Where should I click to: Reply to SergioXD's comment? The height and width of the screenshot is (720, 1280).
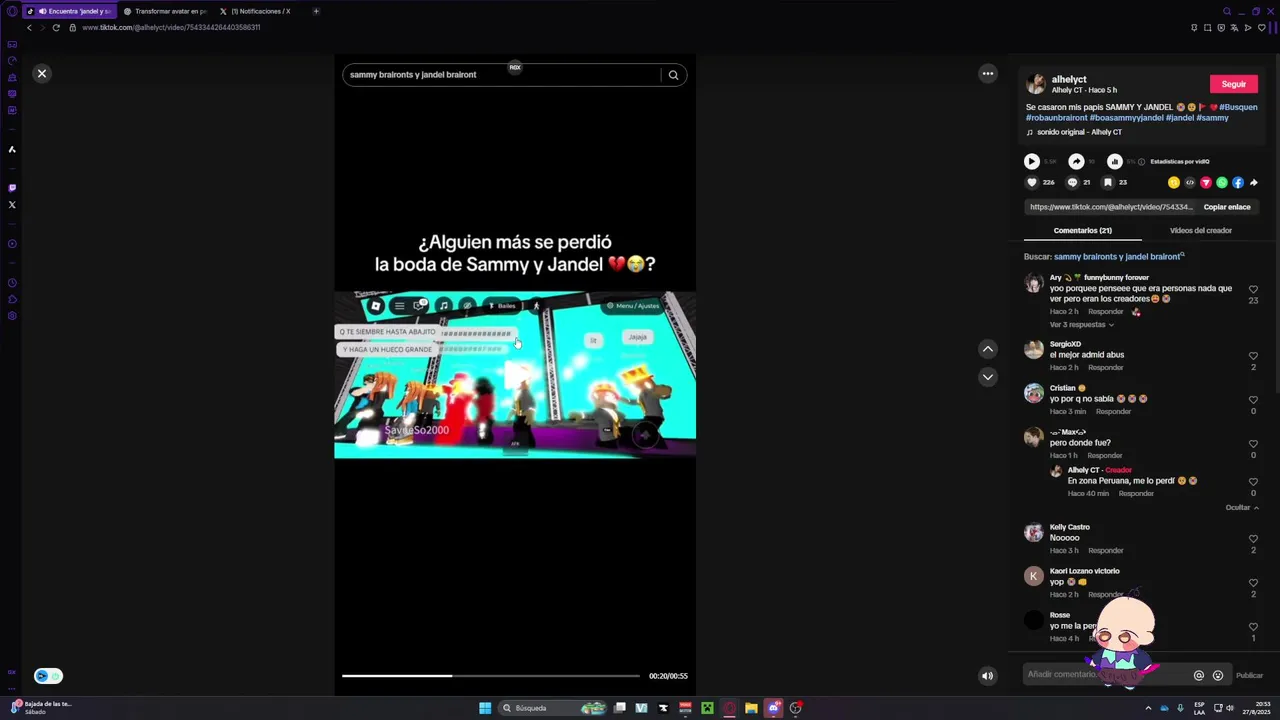1105,368
